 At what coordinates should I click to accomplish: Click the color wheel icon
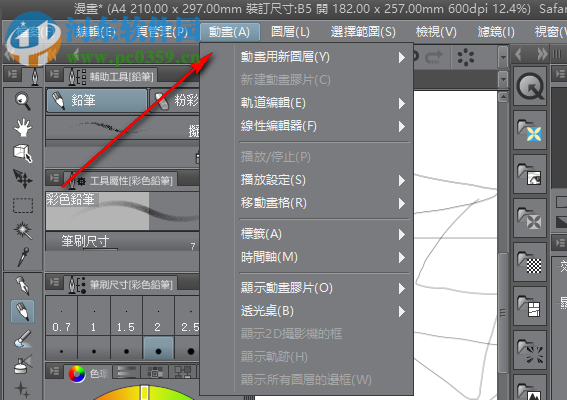[77, 374]
